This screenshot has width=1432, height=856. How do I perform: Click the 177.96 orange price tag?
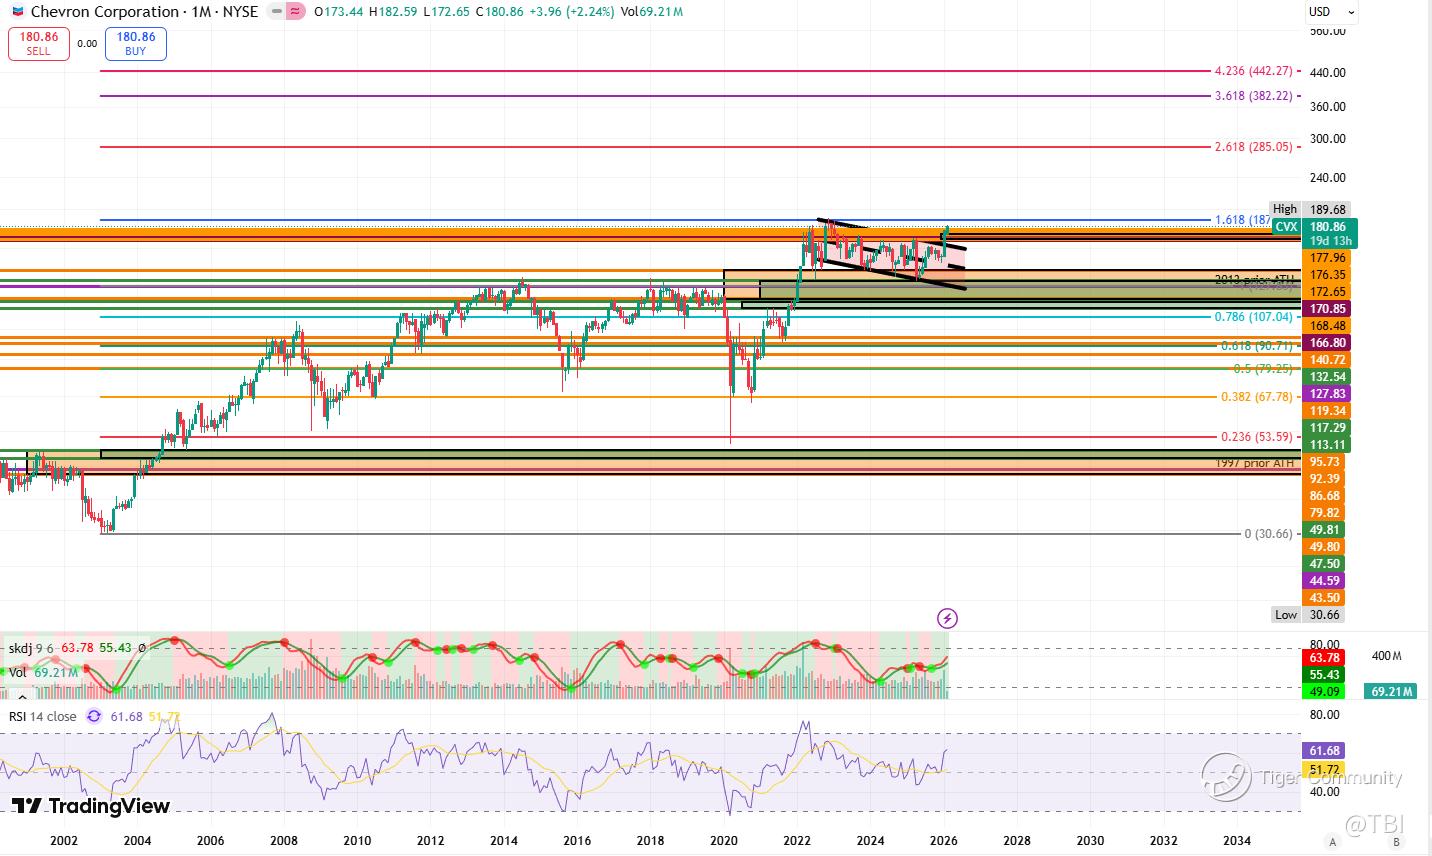[x=1327, y=258]
